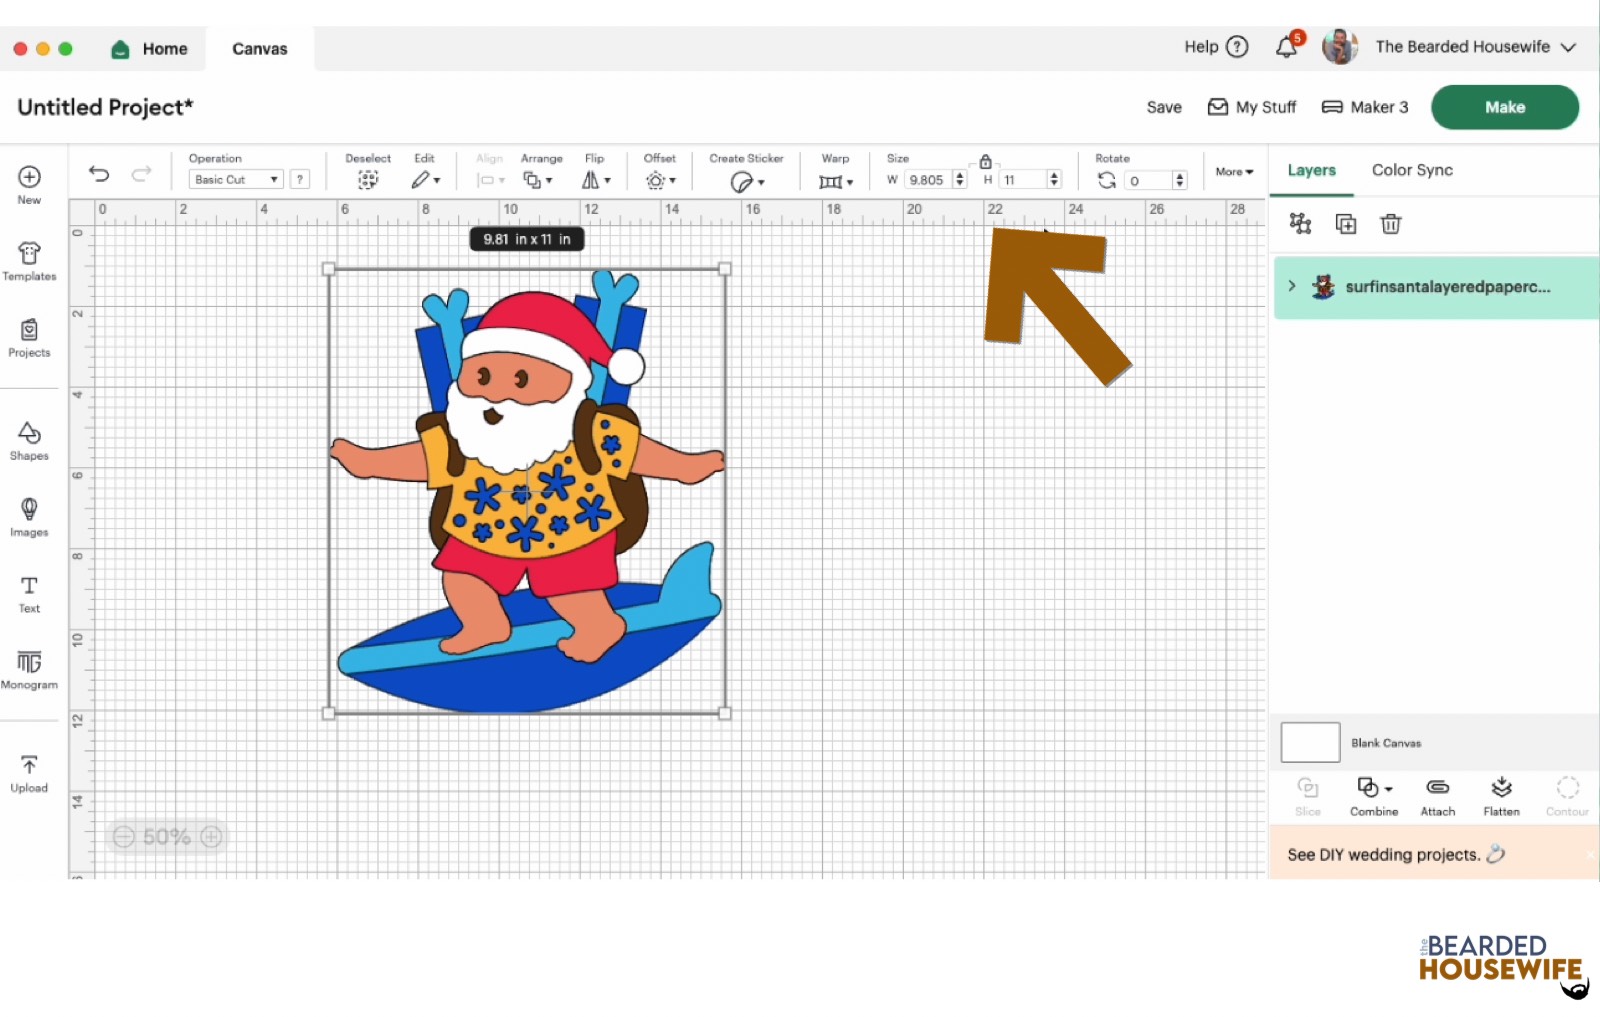The width and height of the screenshot is (1600, 1017).
Task: Open the Templates panel
Action: tap(29, 261)
